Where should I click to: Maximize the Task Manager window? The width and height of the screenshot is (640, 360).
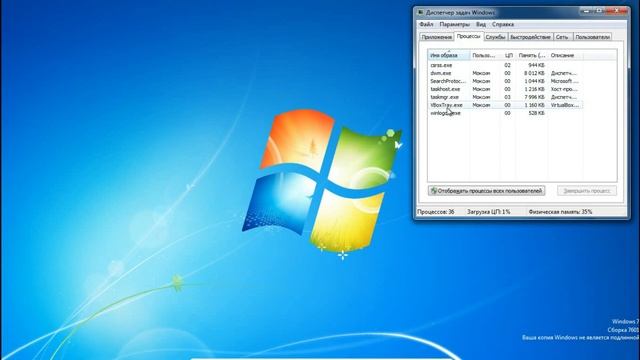599,11
